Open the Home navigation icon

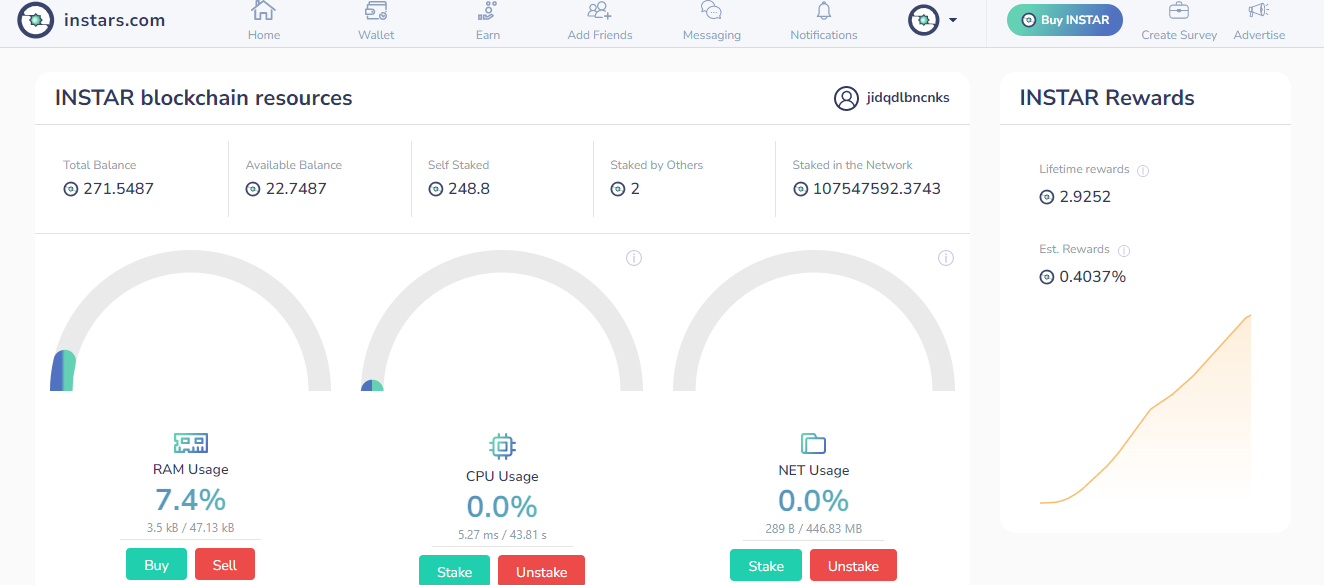pos(264,11)
